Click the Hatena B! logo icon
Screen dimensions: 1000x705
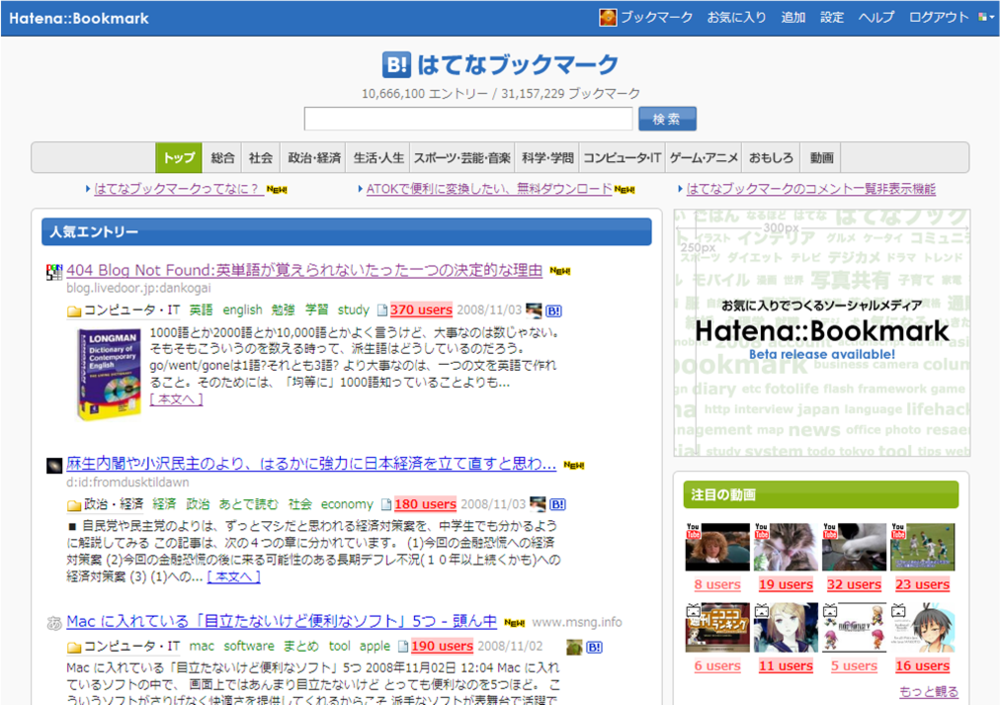(397, 64)
